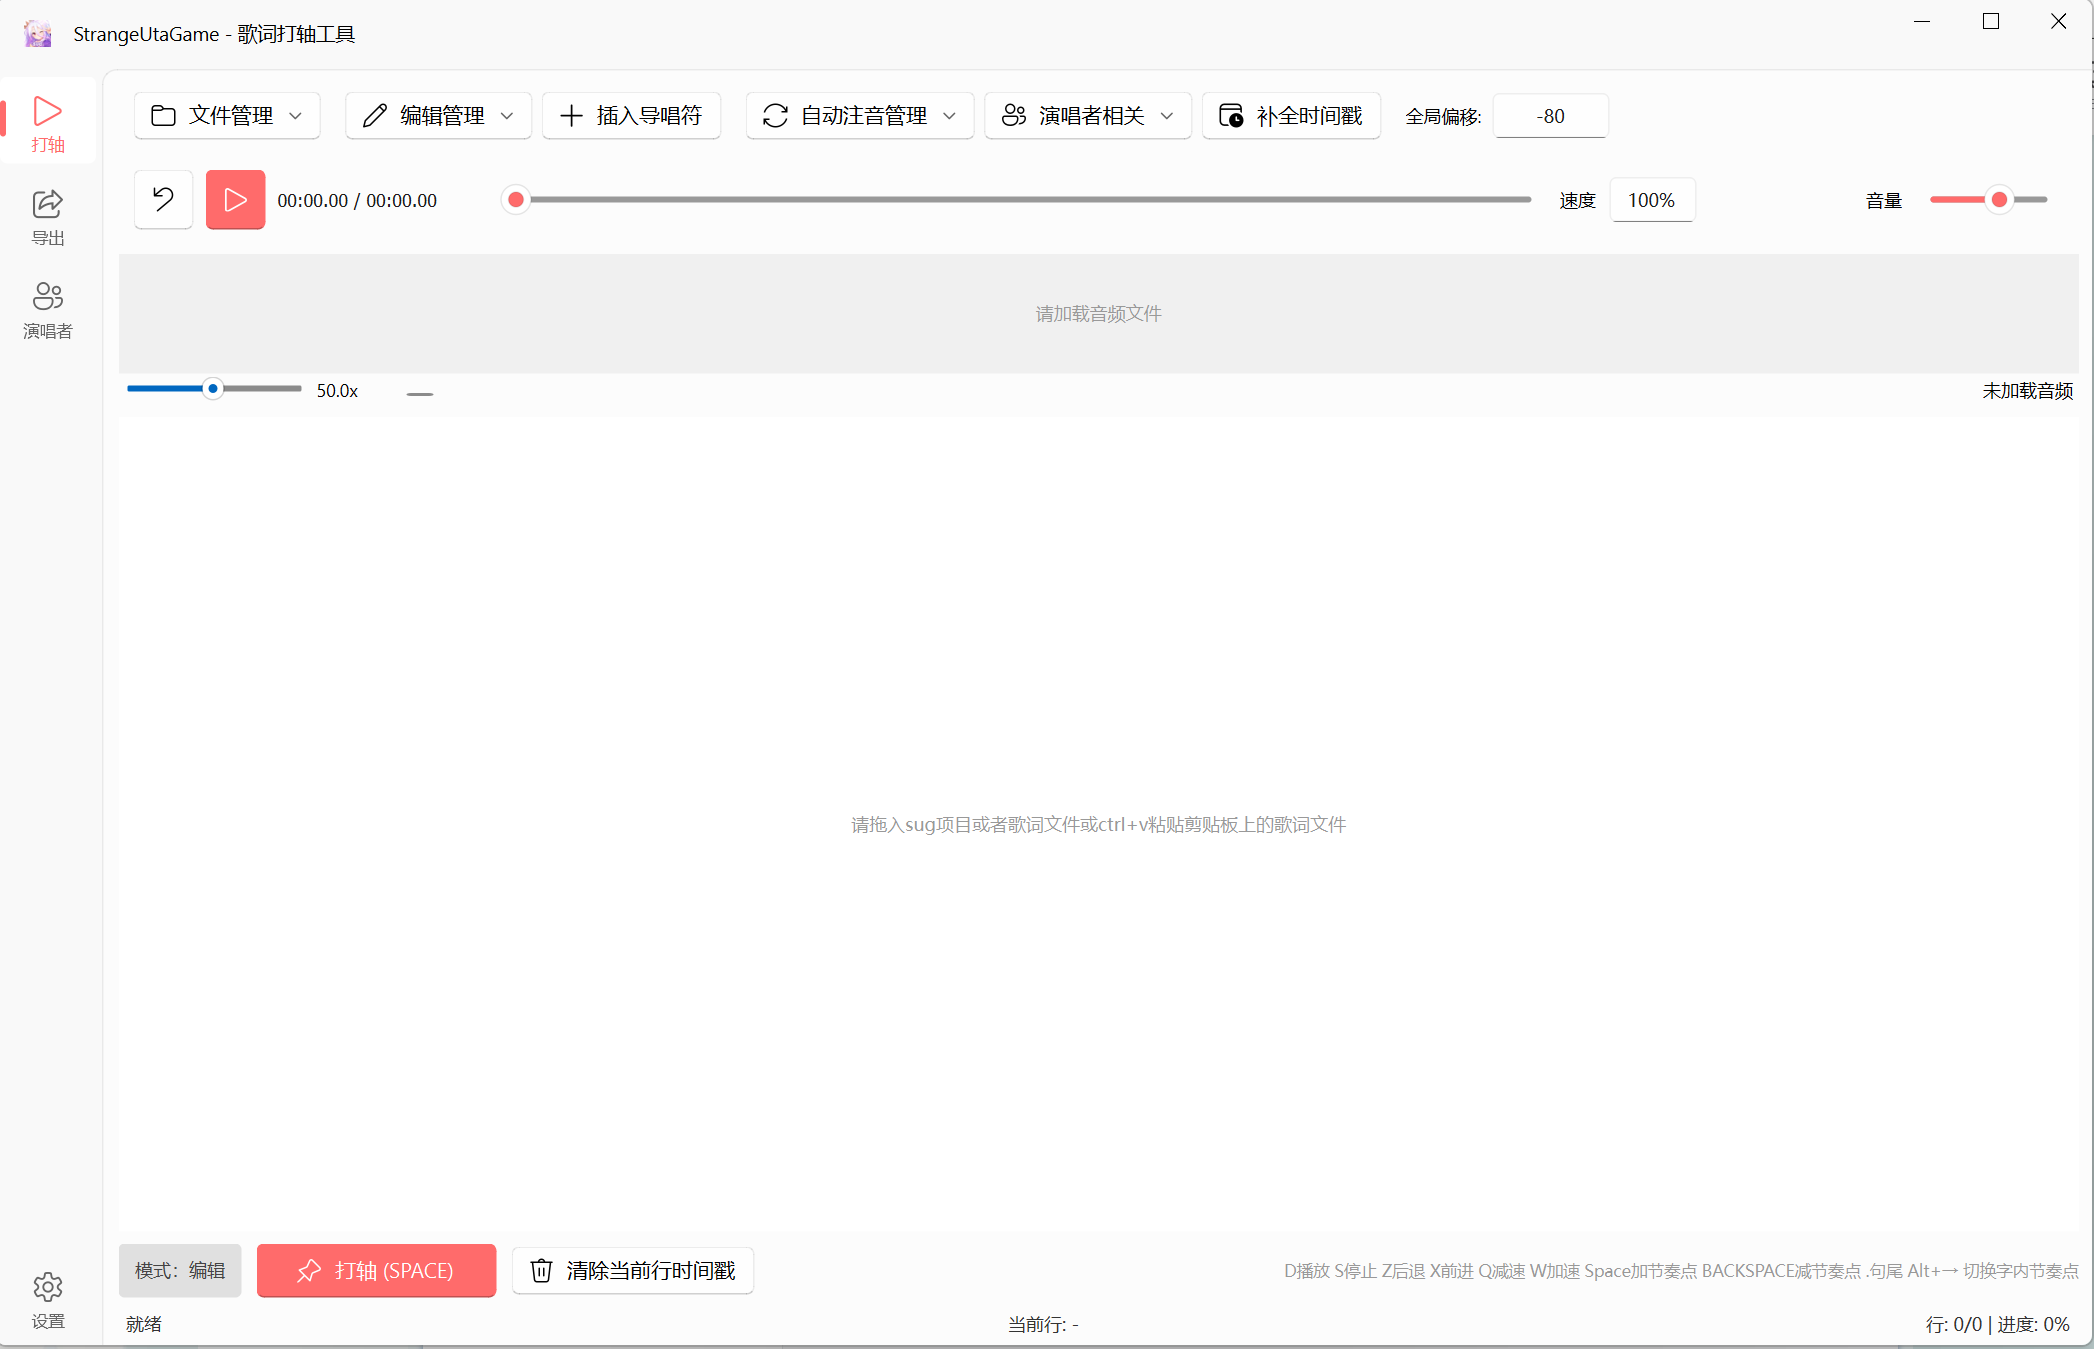
Task: Click the refresh icon in 自动注音管理
Action: coord(775,116)
